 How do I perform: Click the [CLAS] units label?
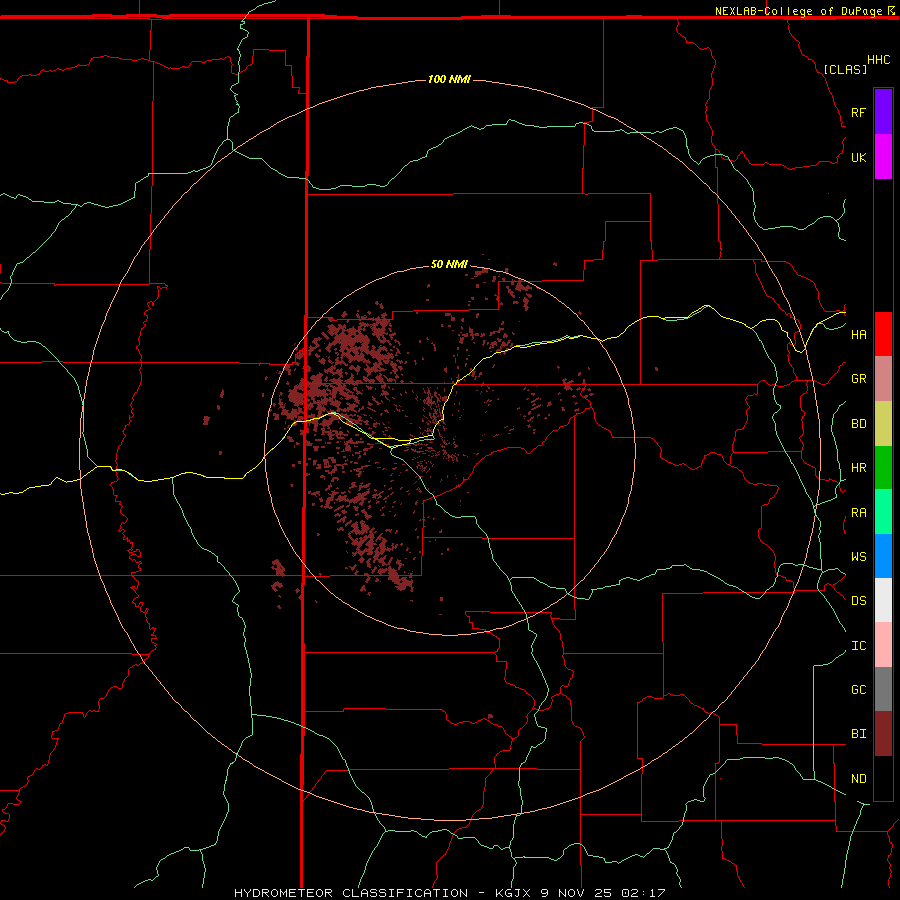845,69
